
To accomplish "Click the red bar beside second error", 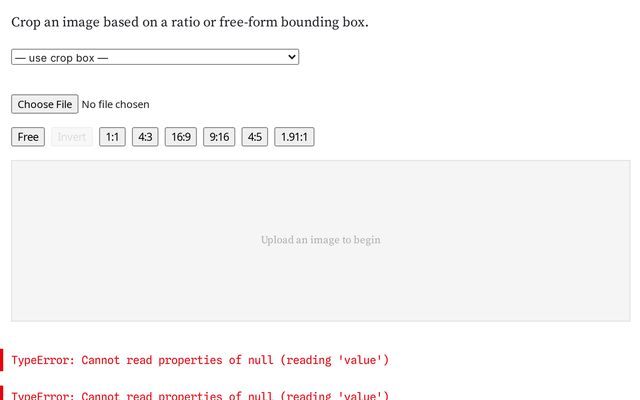I will (x=2, y=393).
